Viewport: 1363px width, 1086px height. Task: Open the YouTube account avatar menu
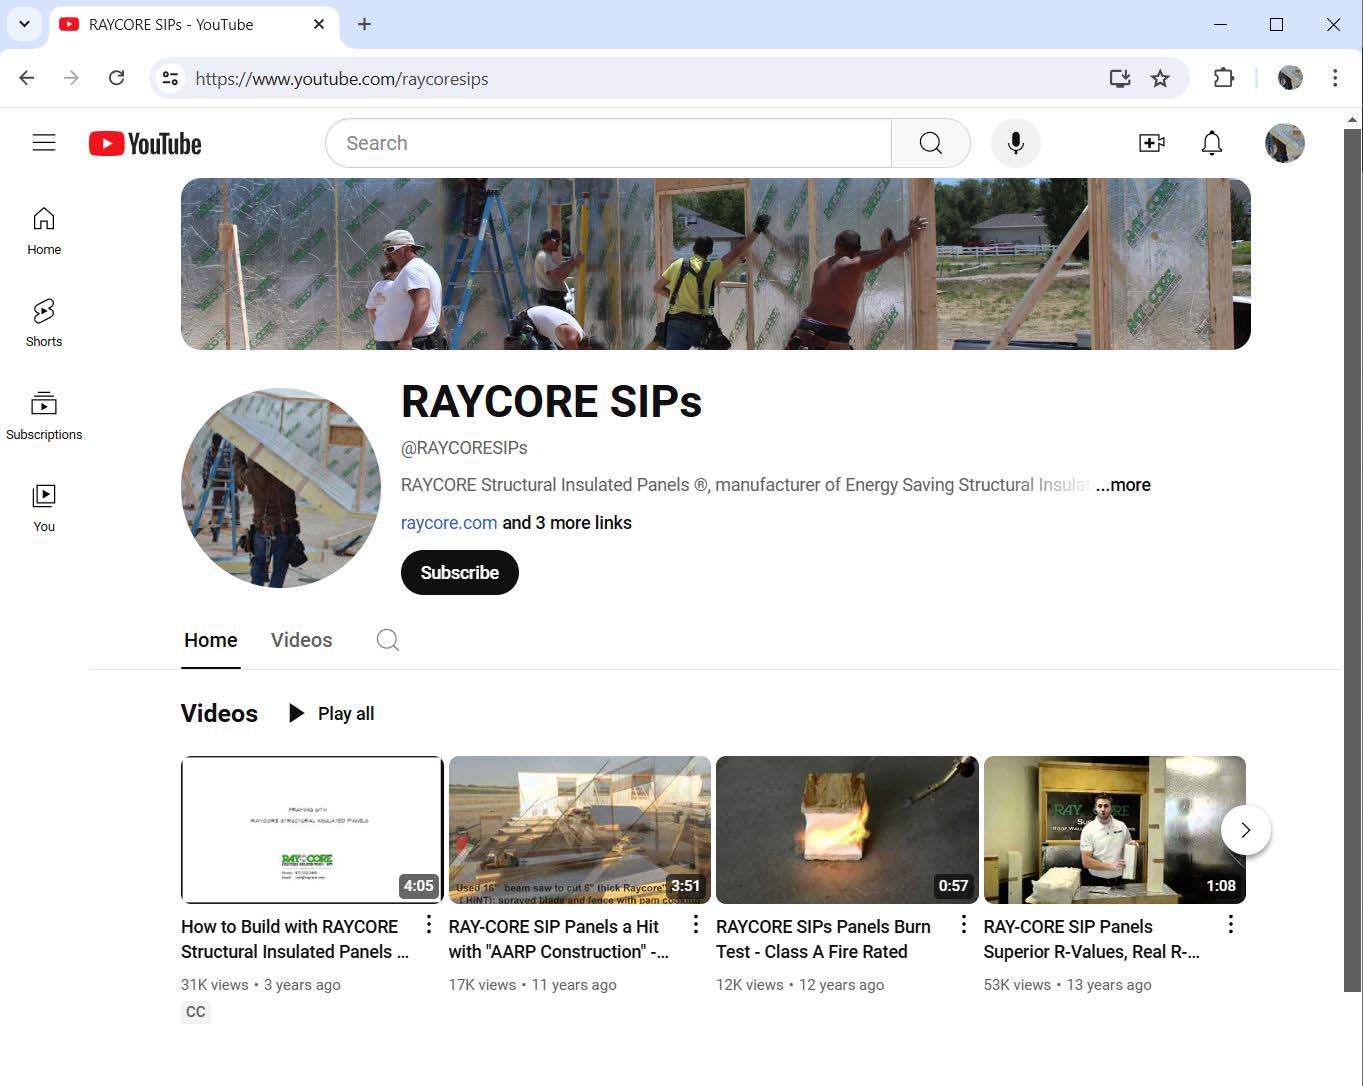click(1284, 143)
